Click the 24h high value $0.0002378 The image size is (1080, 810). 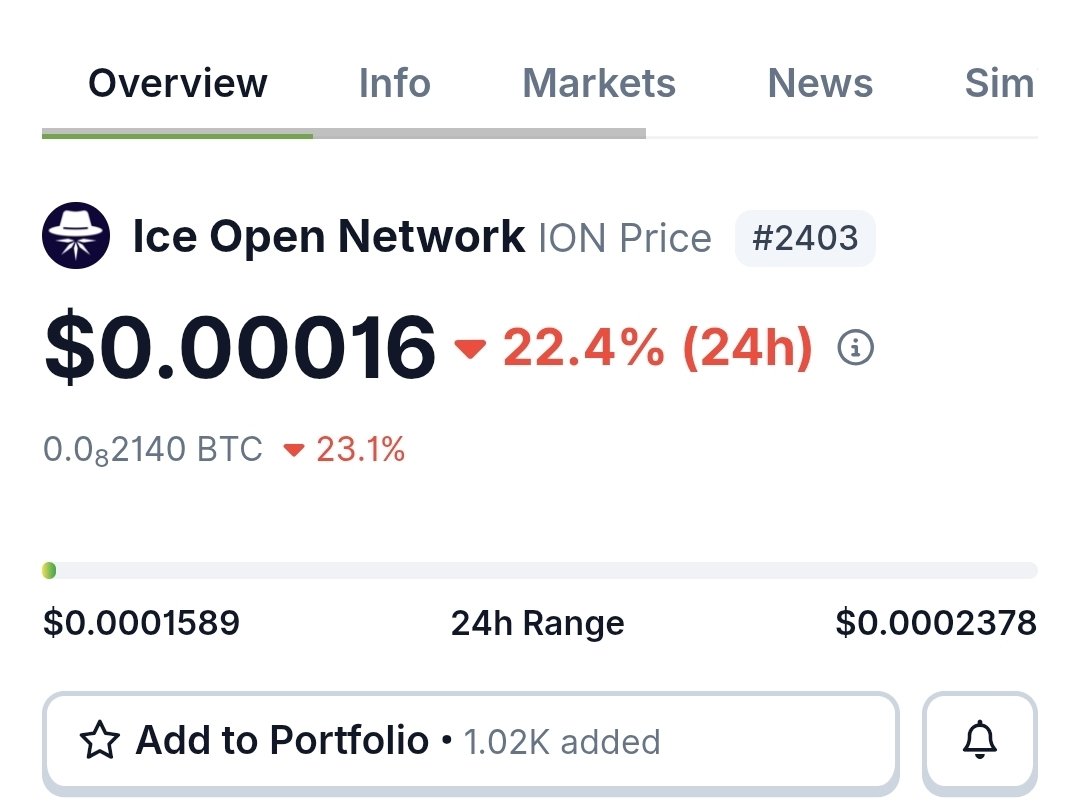936,623
